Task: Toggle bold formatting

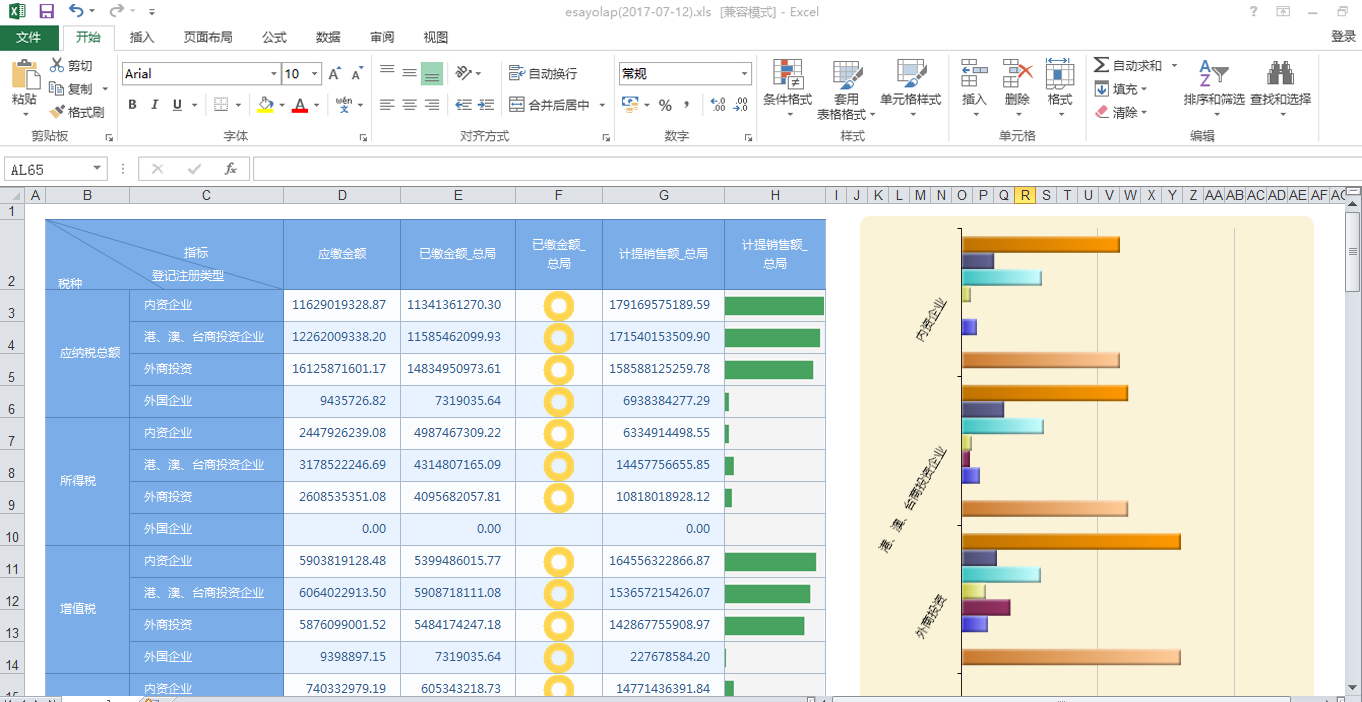Action: tap(132, 105)
